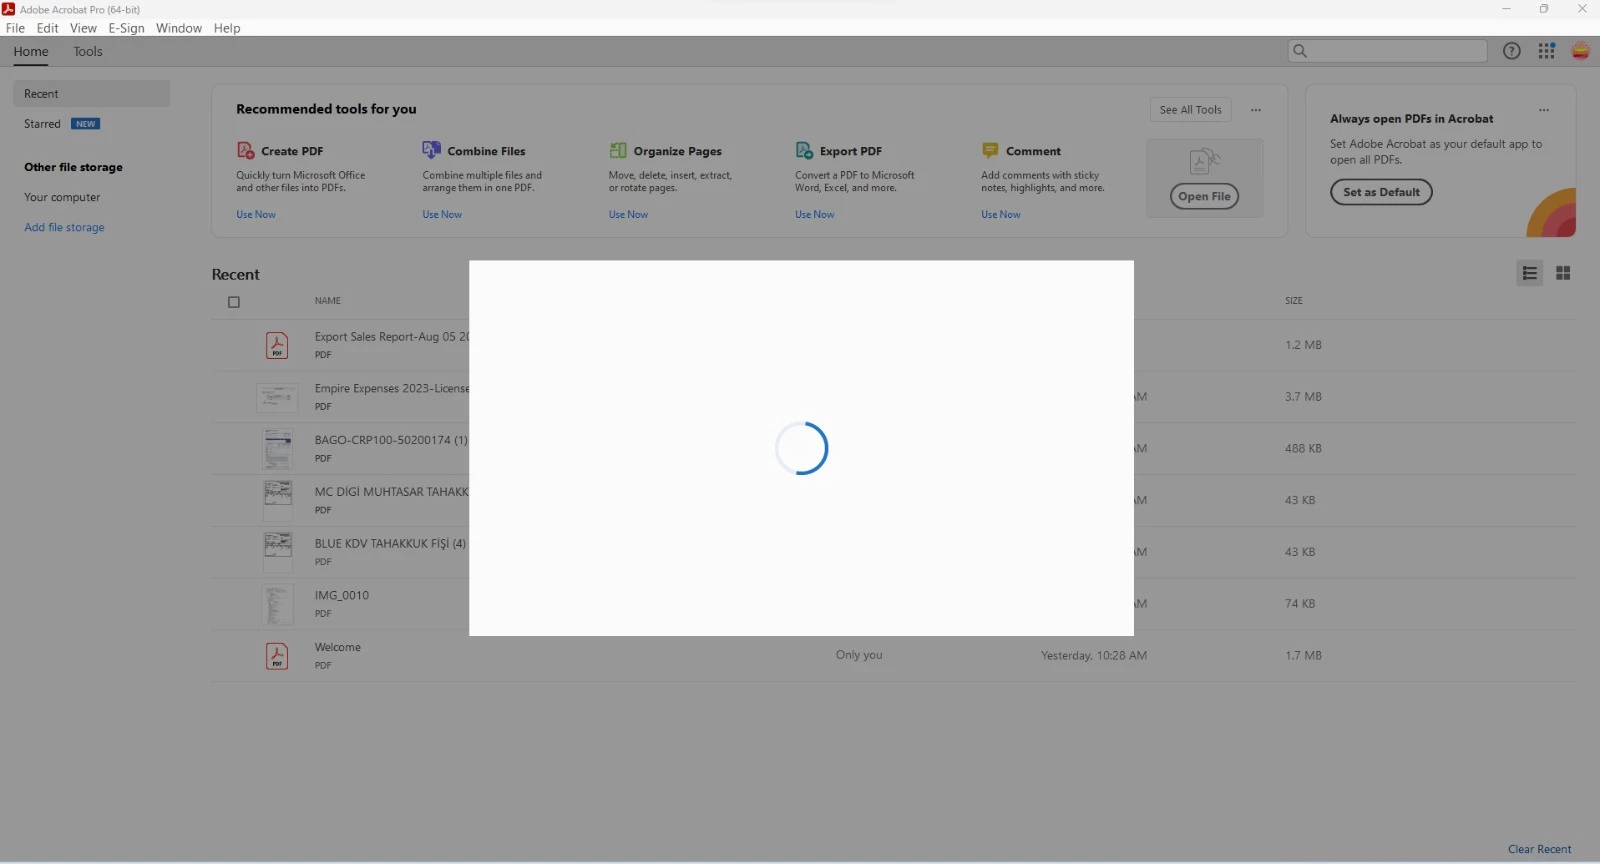Click the Create PDF tool icon
This screenshot has height=864, width=1600.
245,150
